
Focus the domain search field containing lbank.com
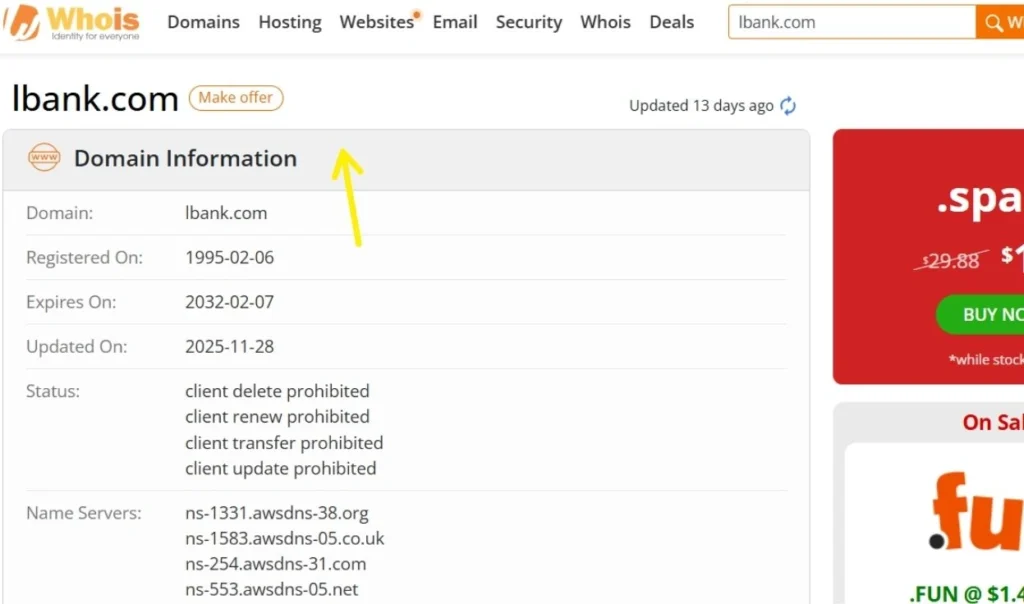pos(852,22)
